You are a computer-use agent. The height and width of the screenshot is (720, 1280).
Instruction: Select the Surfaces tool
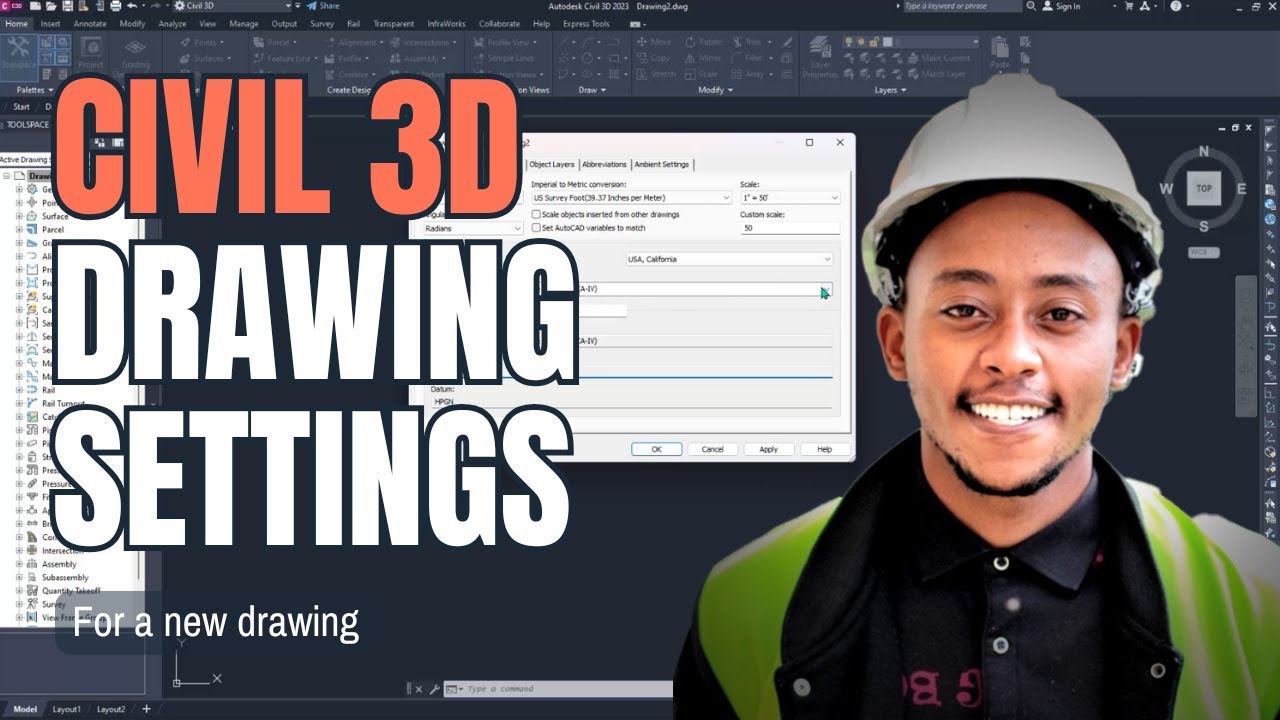208,58
